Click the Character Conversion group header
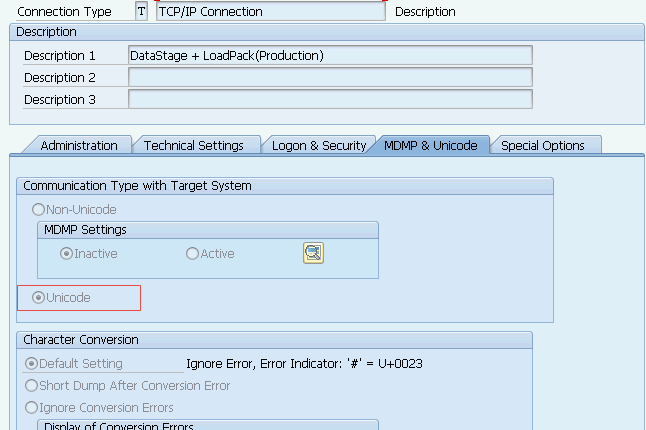646x430 pixels. [x=274, y=340]
